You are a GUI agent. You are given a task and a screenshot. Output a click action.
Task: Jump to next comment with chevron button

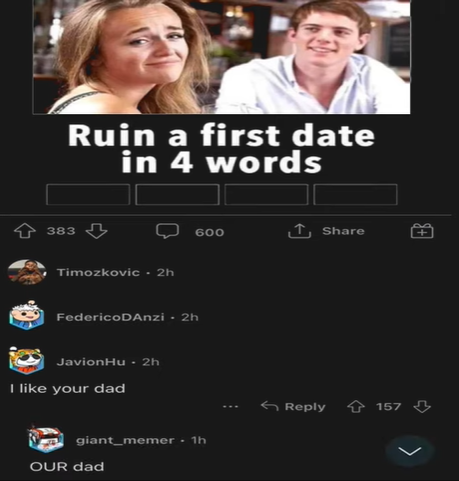[x=410, y=451]
